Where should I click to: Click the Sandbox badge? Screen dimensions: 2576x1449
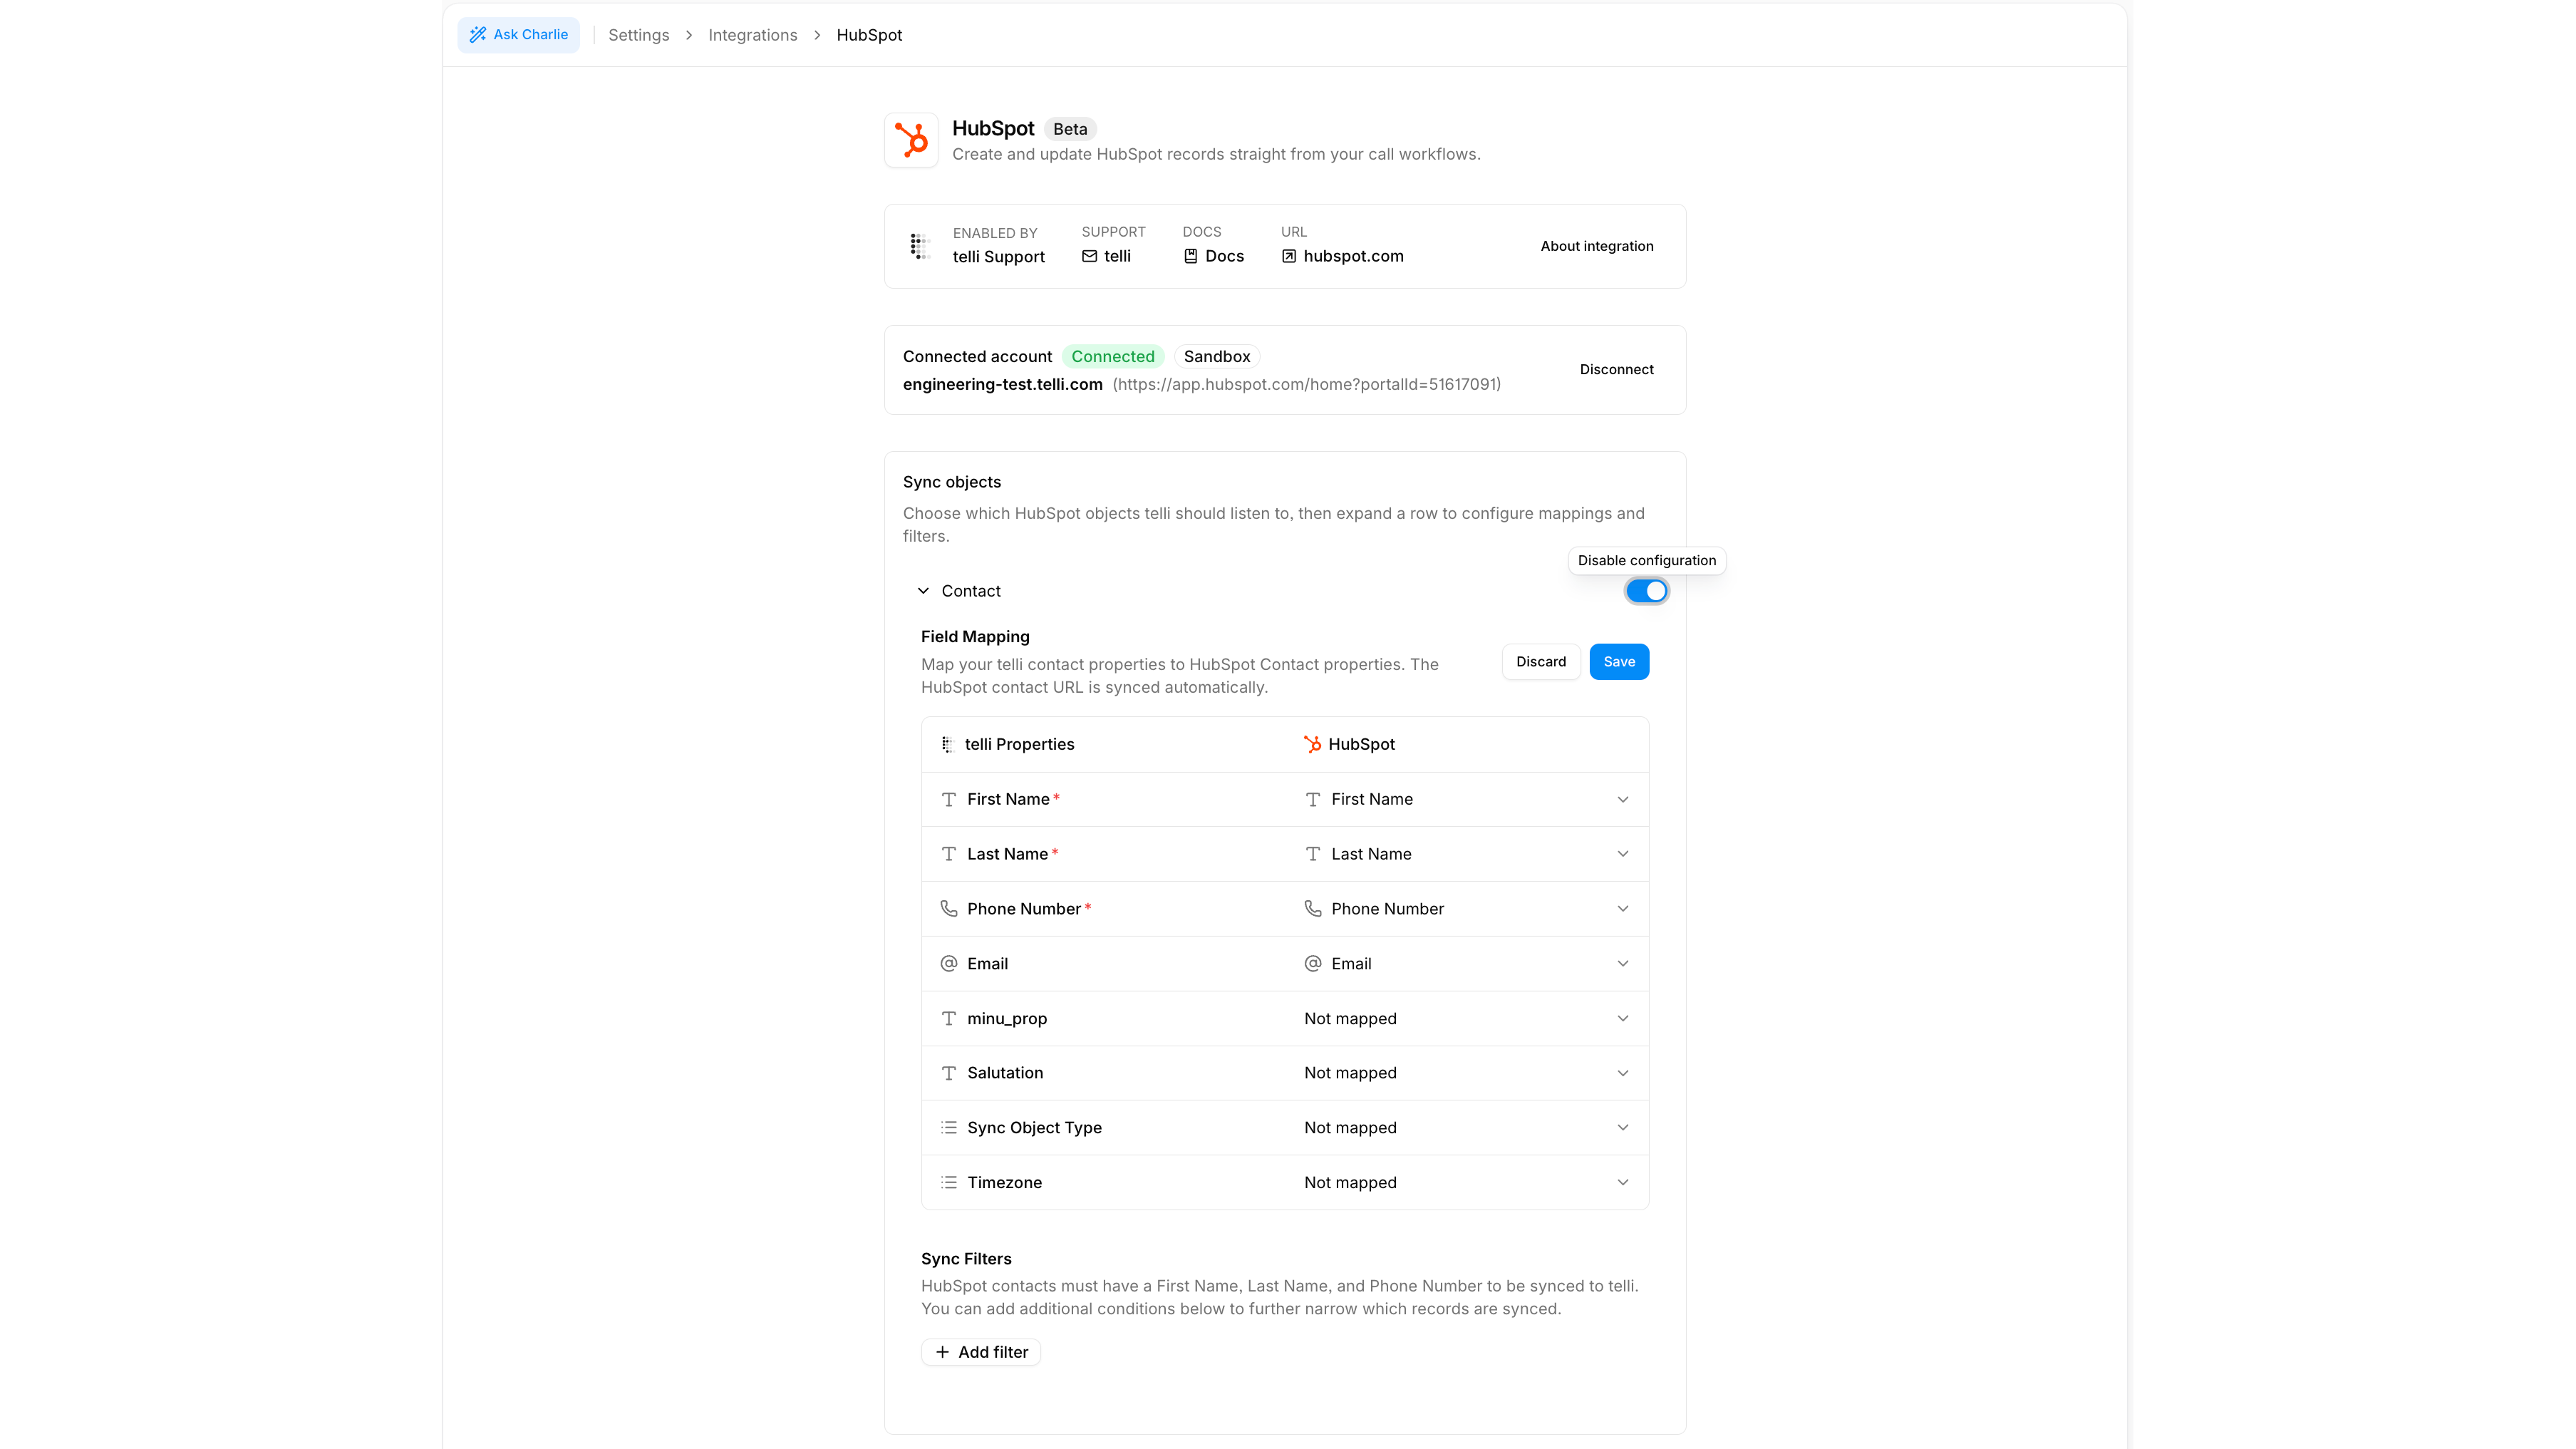[1216, 356]
